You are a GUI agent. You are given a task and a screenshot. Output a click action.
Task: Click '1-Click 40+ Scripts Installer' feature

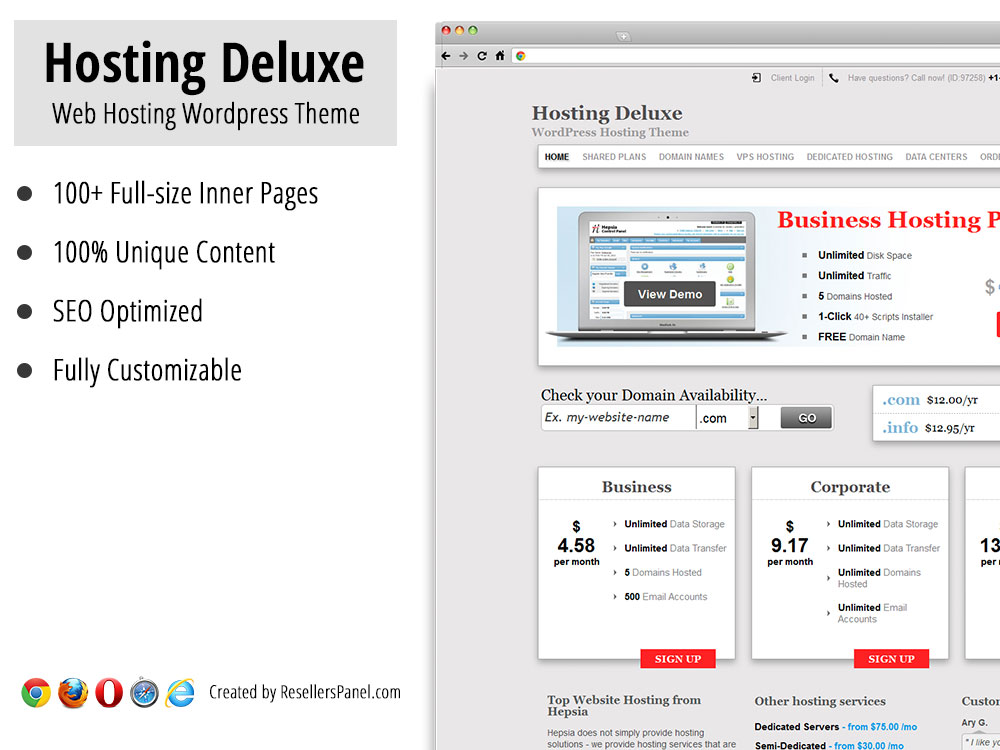click(x=875, y=317)
